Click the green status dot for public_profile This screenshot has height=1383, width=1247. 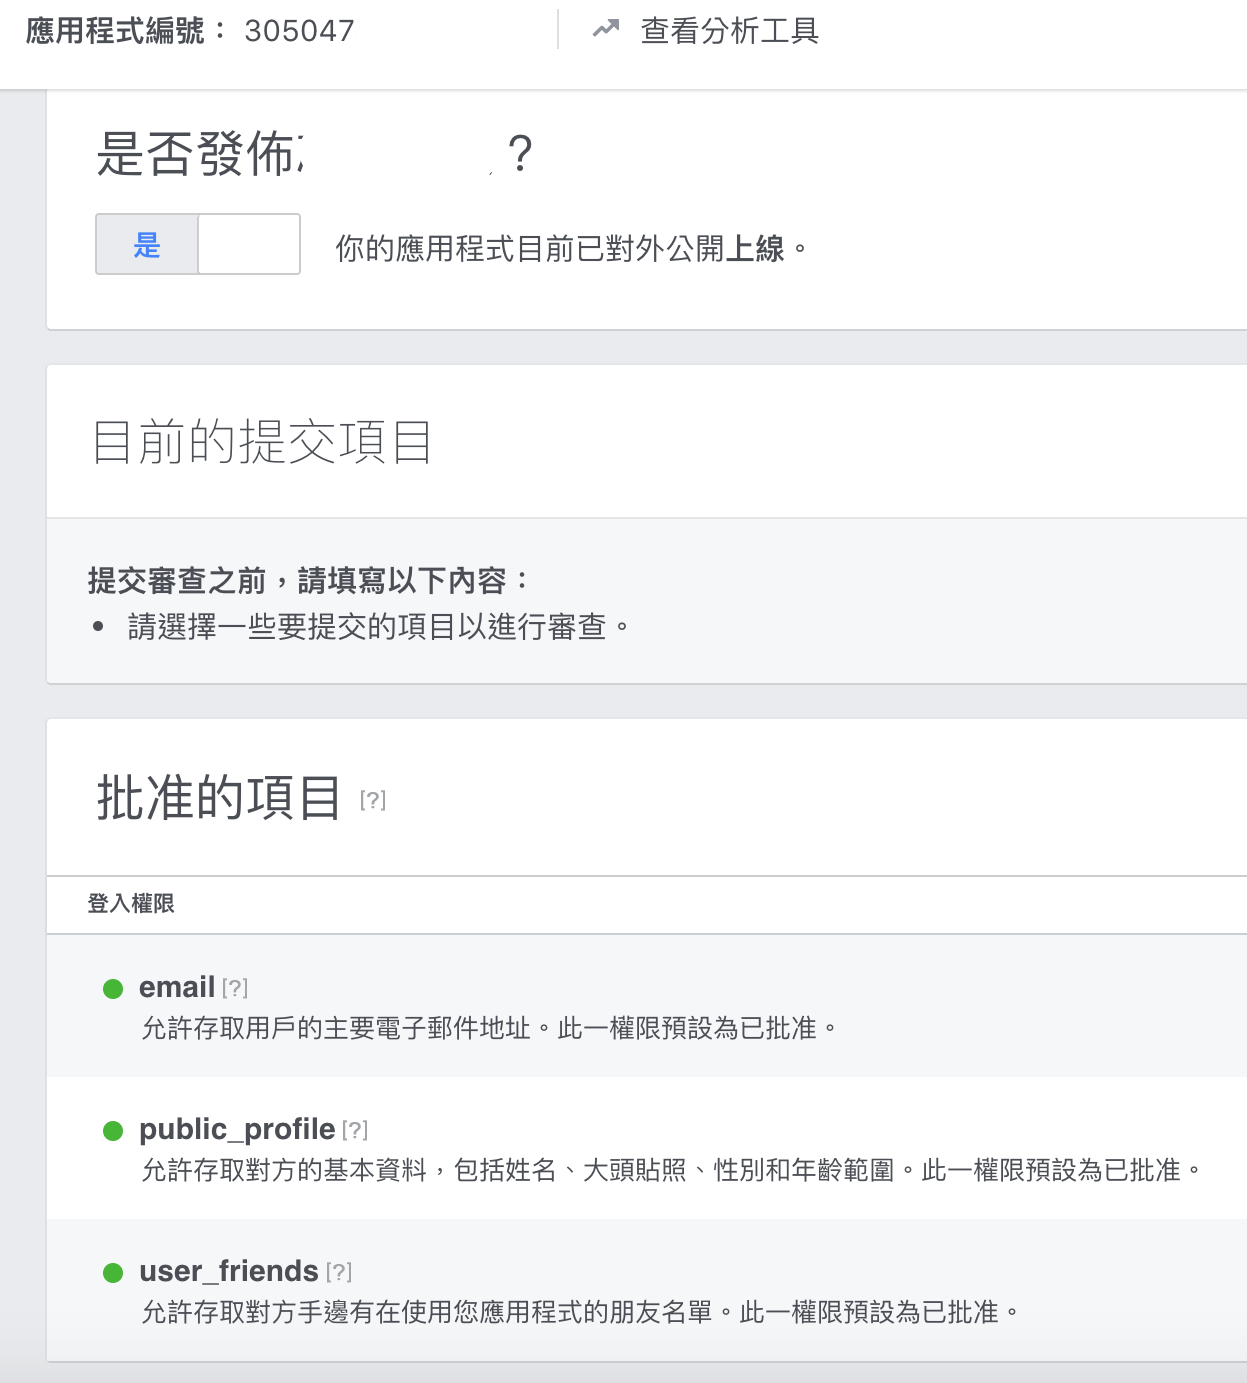(x=113, y=1131)
